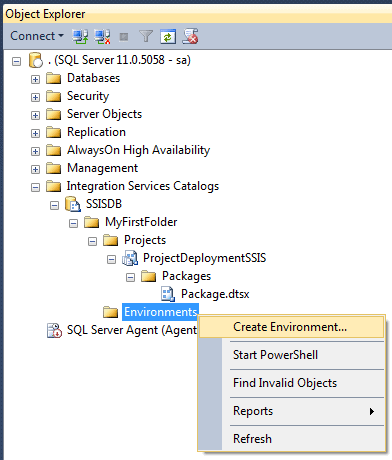Image resolution: width=392 pixels, height=460 pixels.
Task: Click the Connect Object Explorer toolbar icon
Action: pyautogui.click(x=80, y=36)
